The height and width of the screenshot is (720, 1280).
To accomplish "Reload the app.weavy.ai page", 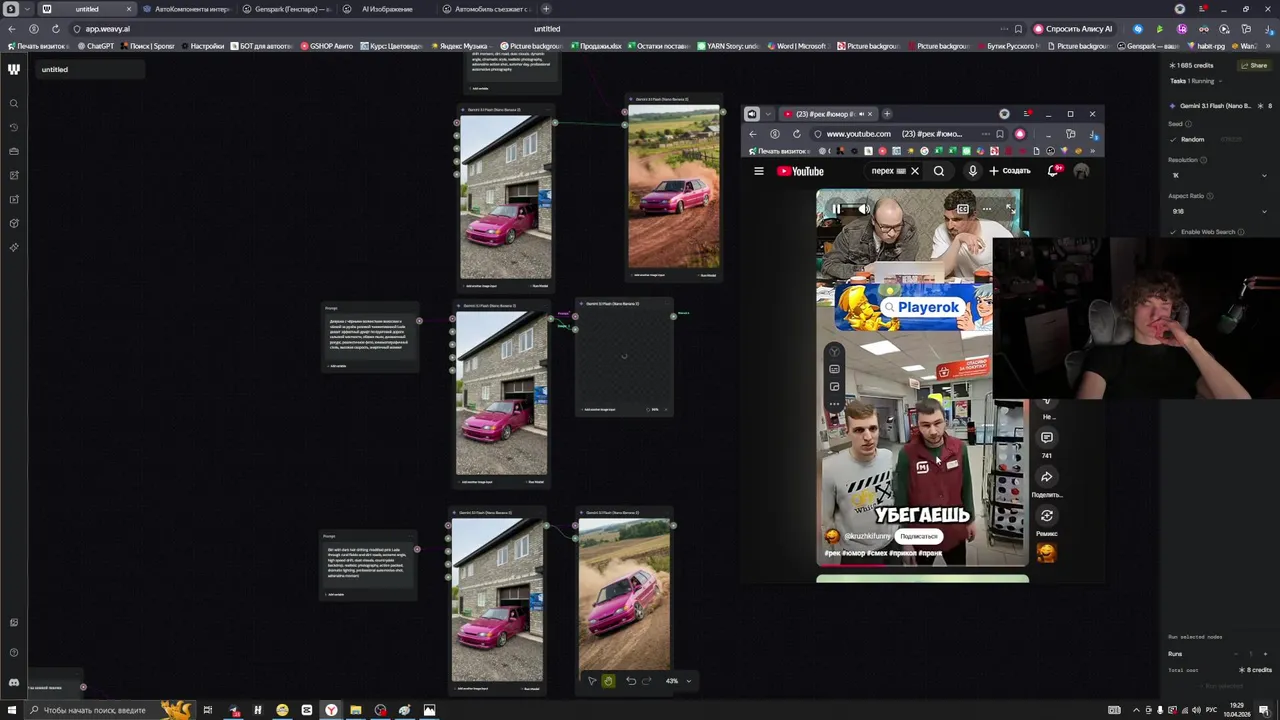I will pos(55,29).
